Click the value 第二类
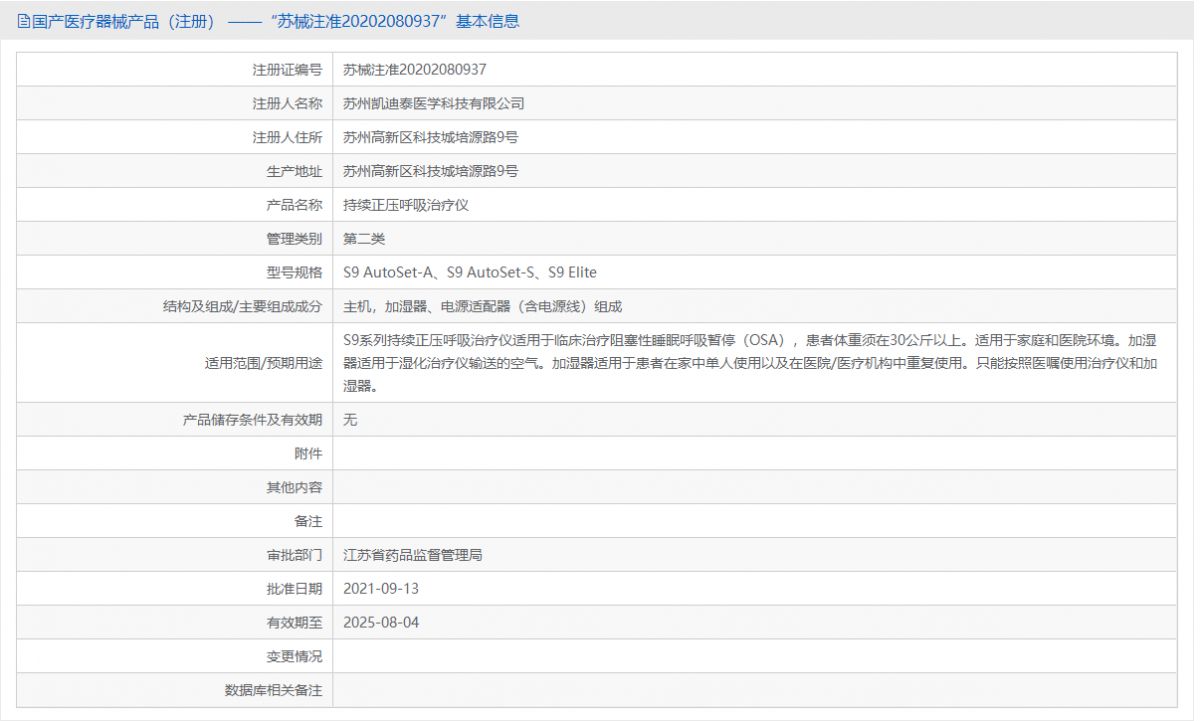1200x721 pixels. 364,239
